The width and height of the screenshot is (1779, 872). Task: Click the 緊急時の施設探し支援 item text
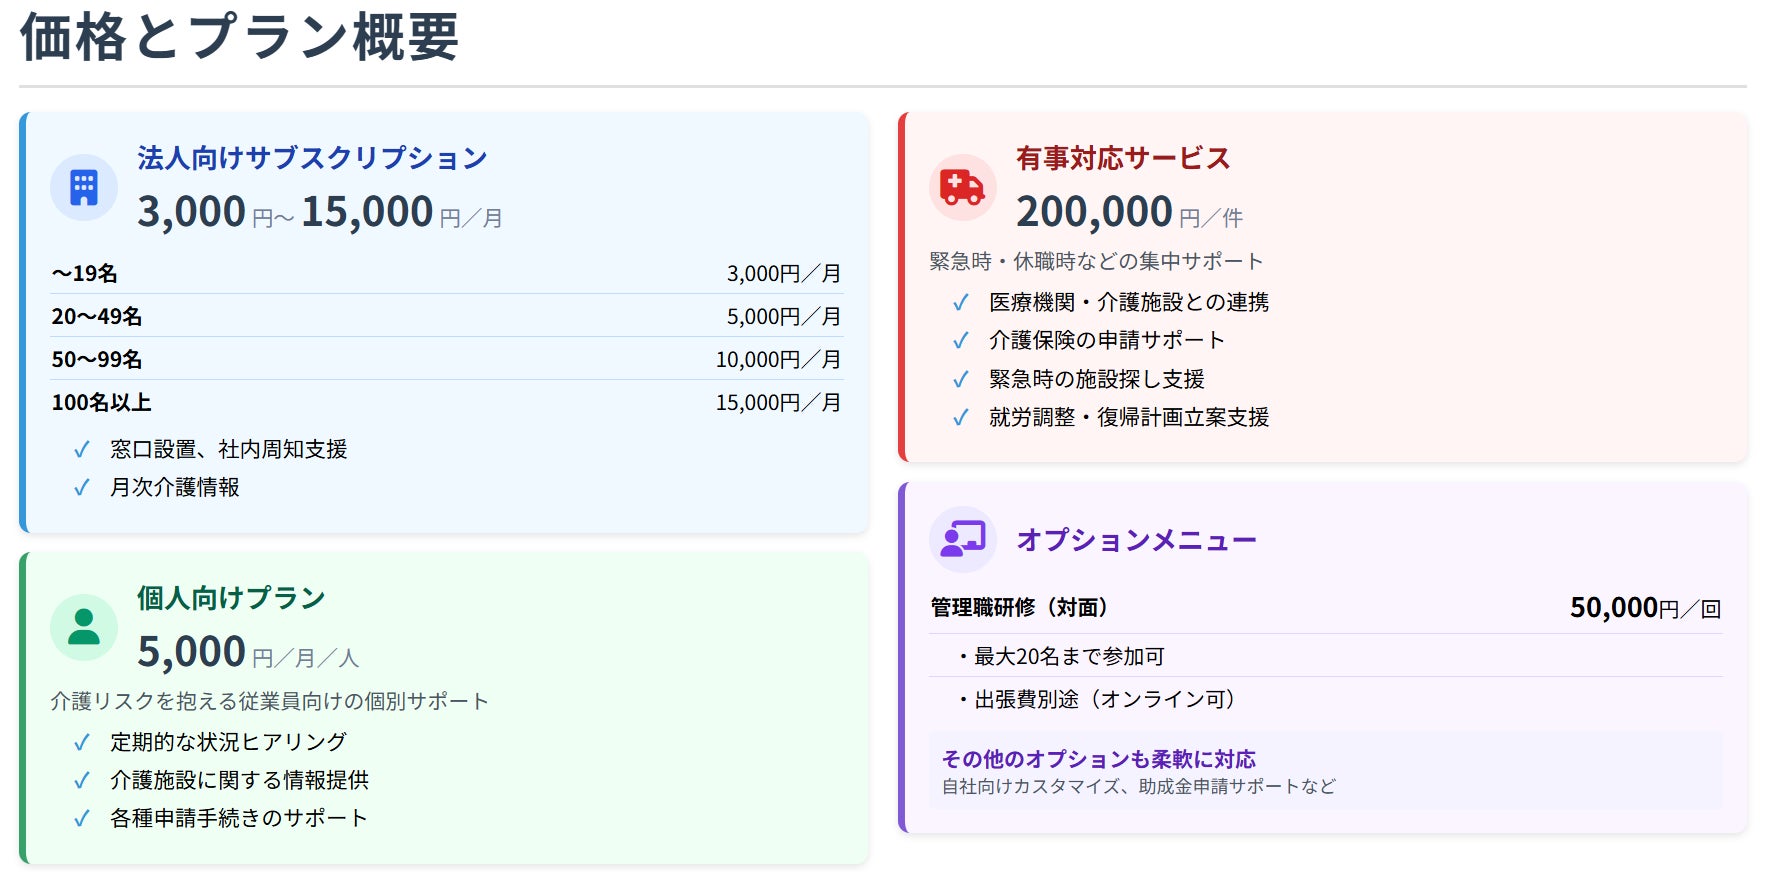pos(1097,379)
